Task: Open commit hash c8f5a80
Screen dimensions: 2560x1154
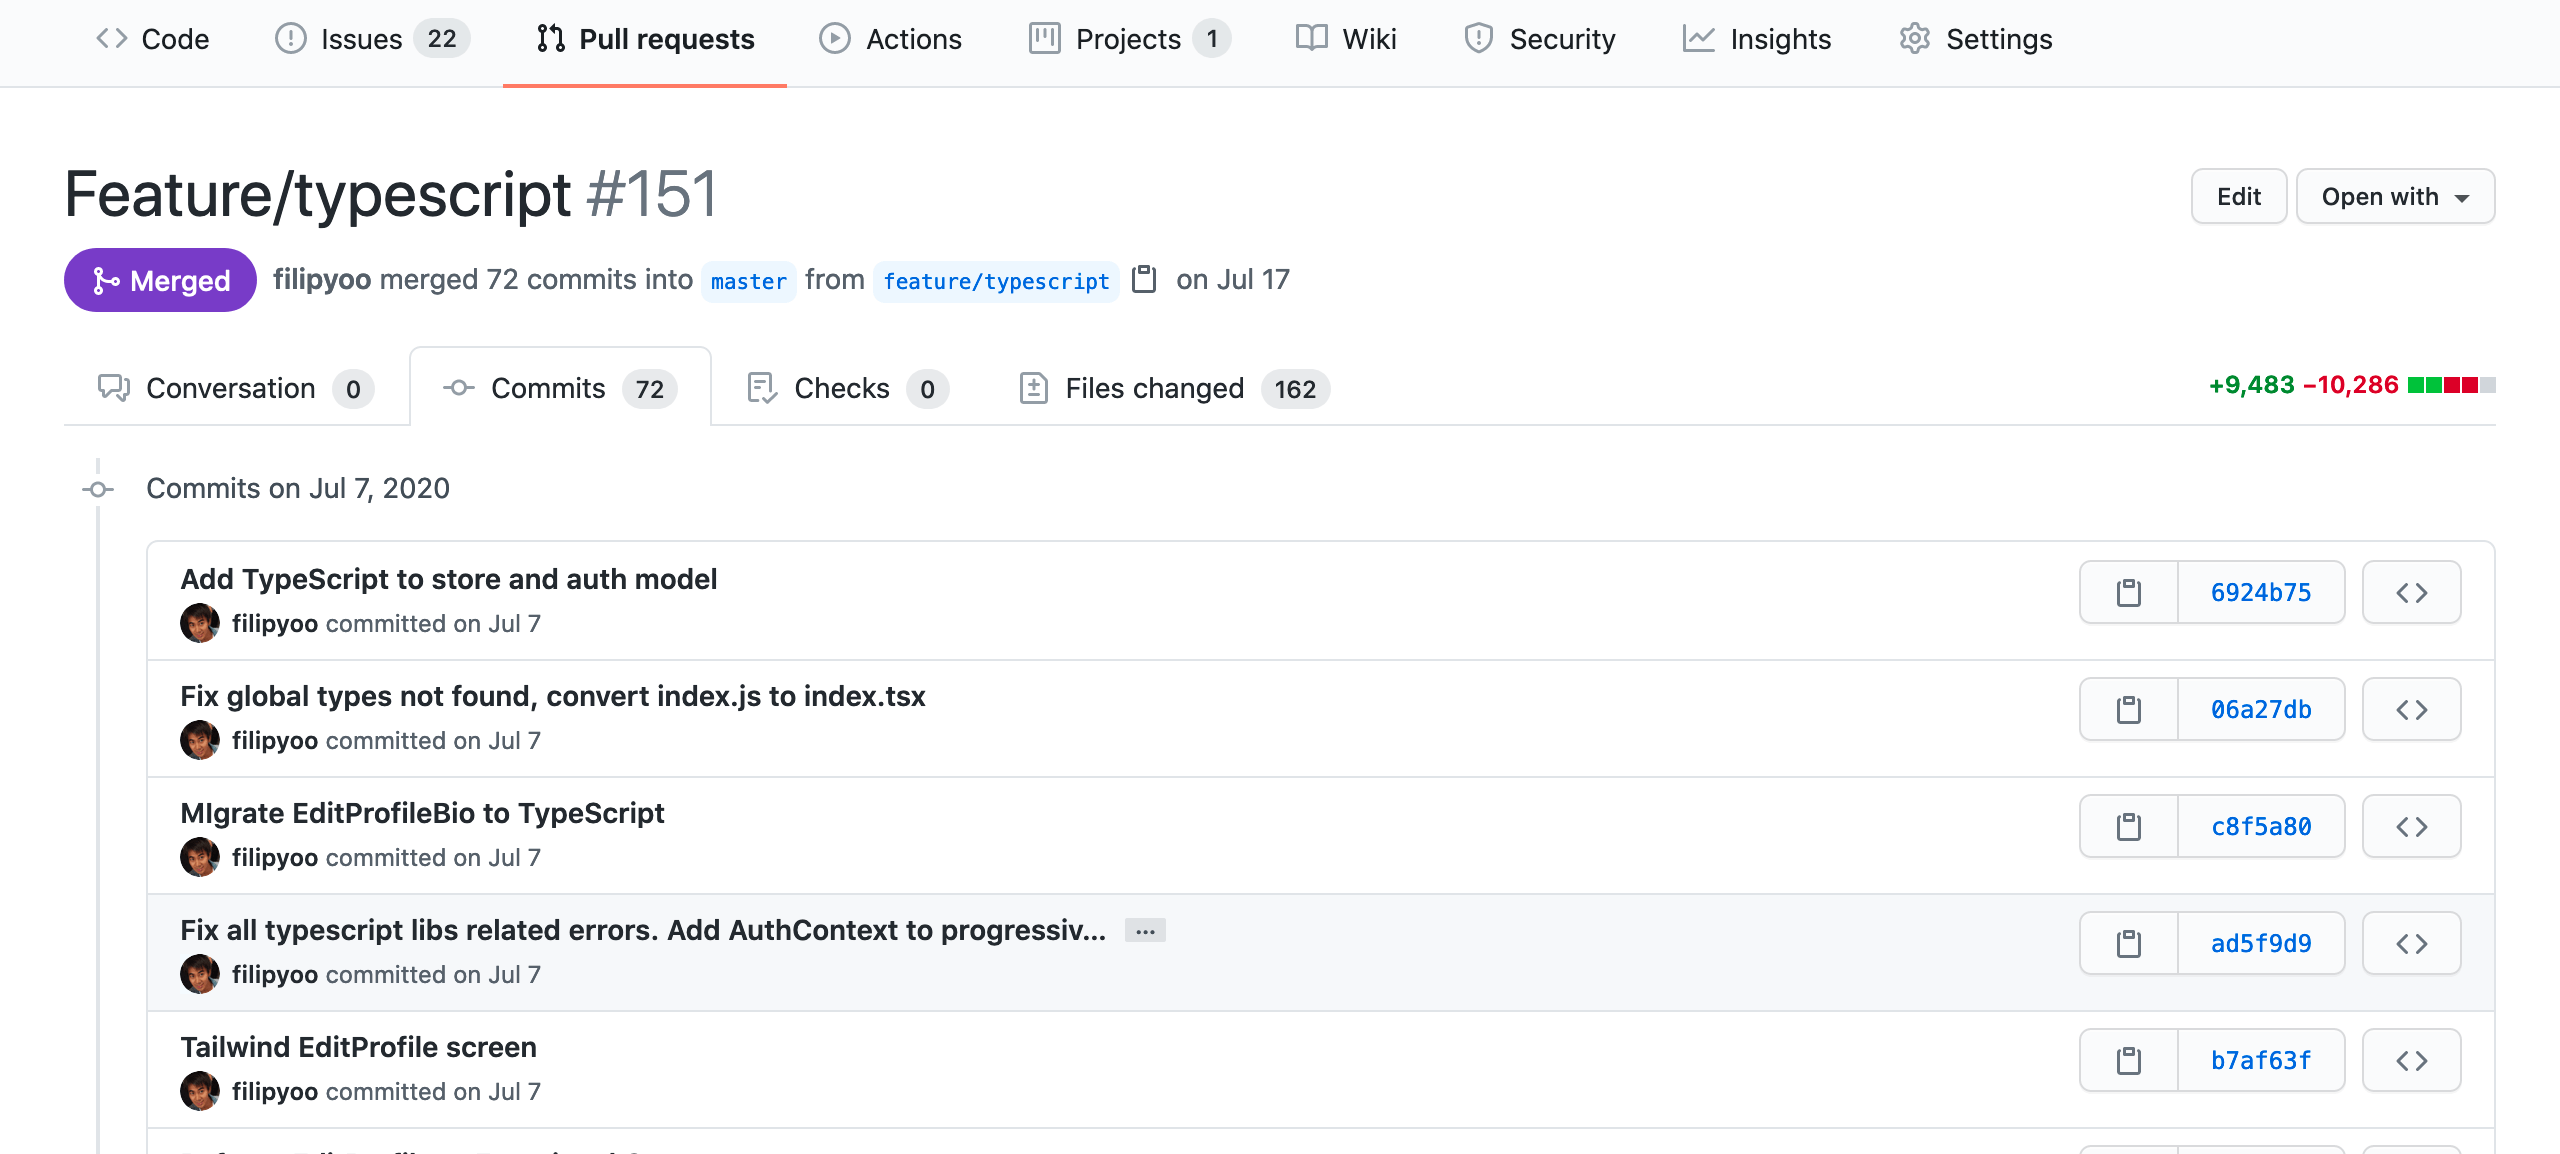Action: pyautogui.click(x=2261, y=826)
